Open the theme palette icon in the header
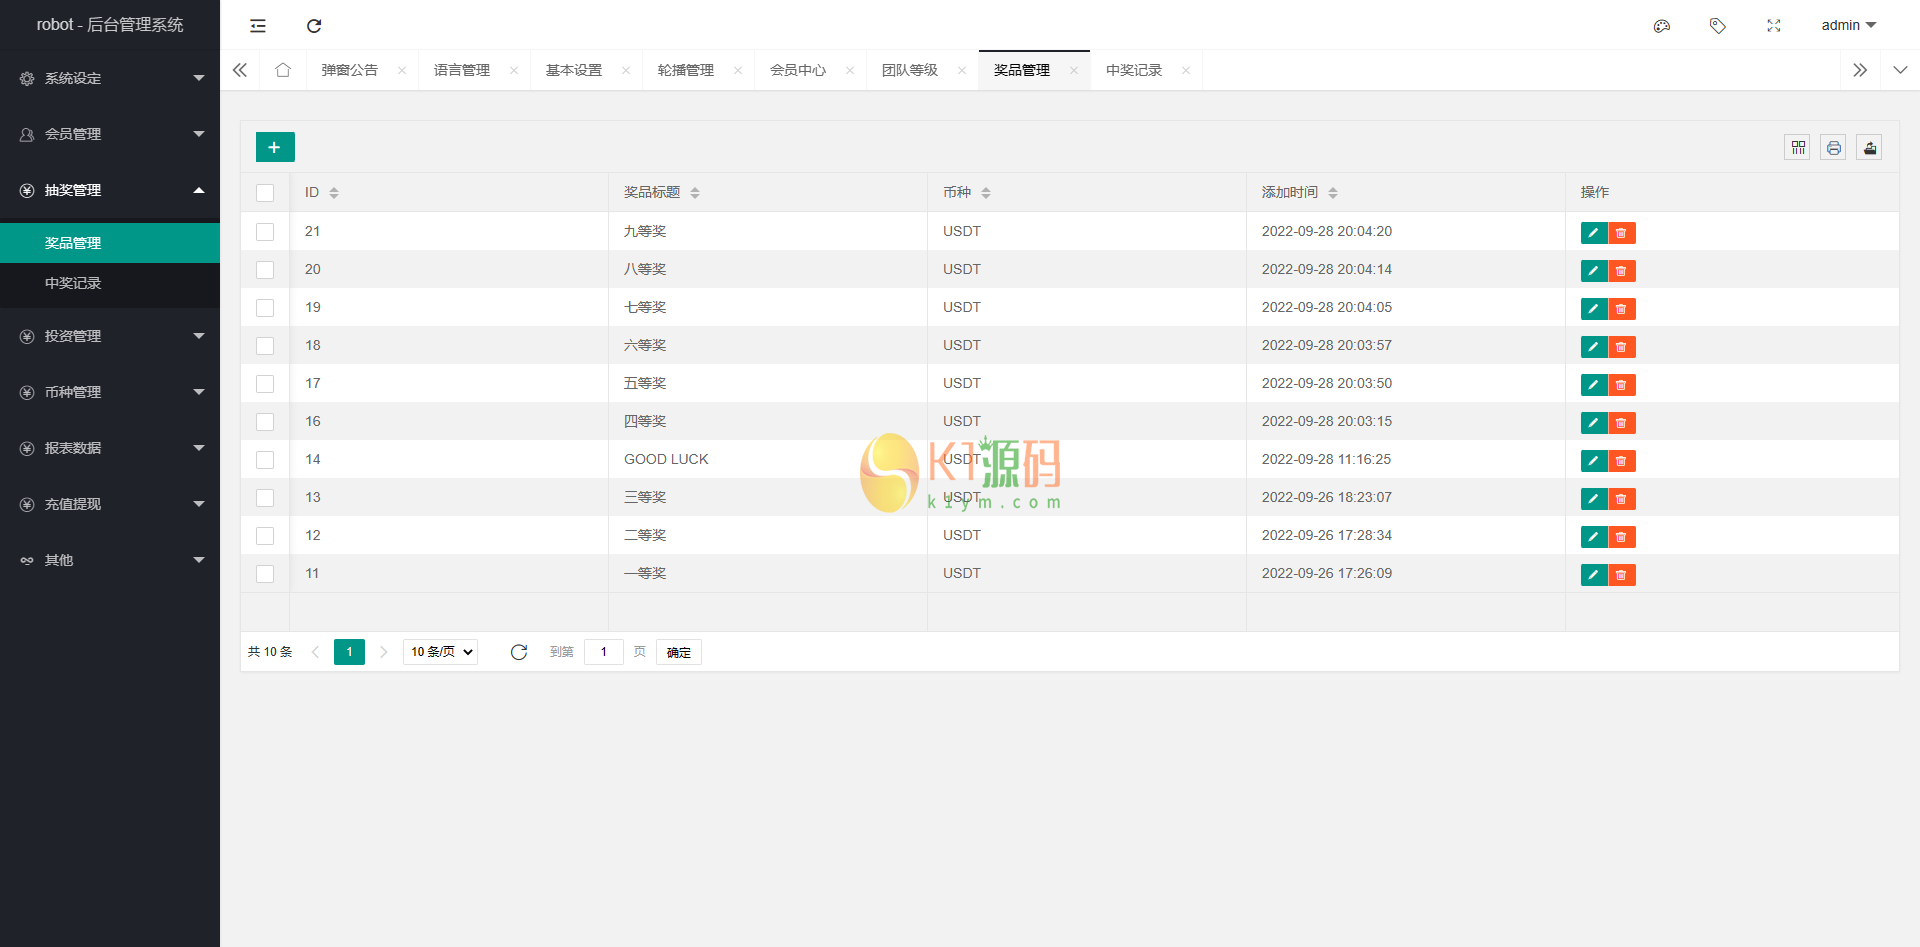The width and height of the screenshot is (1920, 947). (1662, 26)
